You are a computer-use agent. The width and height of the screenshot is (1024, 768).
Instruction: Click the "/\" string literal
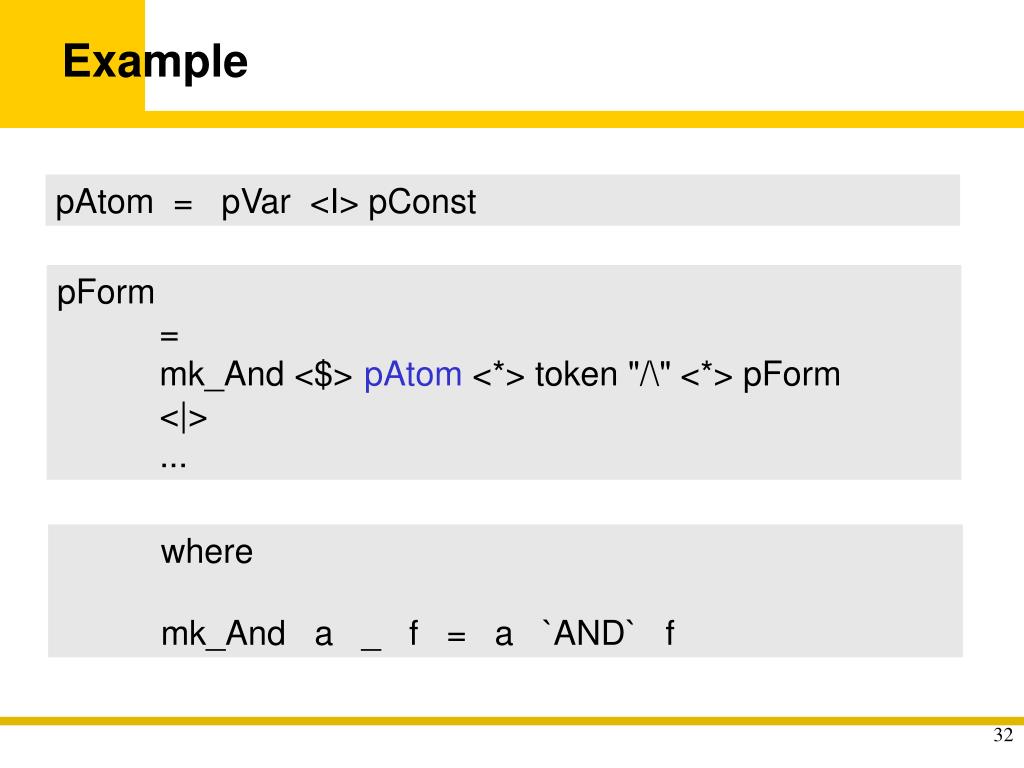[649, 374]
